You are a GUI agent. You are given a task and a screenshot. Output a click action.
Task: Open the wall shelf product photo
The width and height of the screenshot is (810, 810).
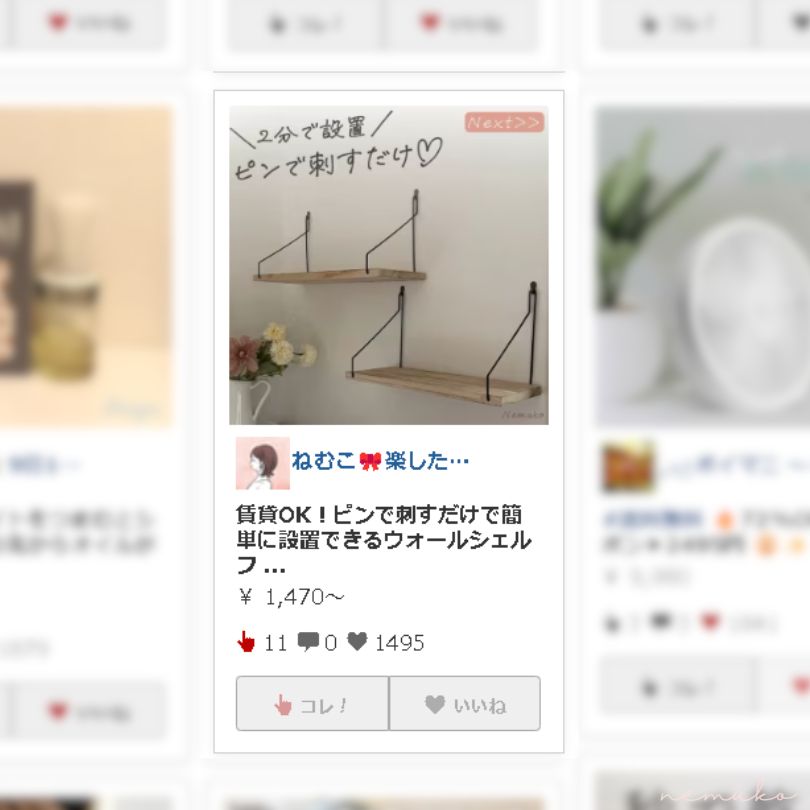[x=389, y=265]
